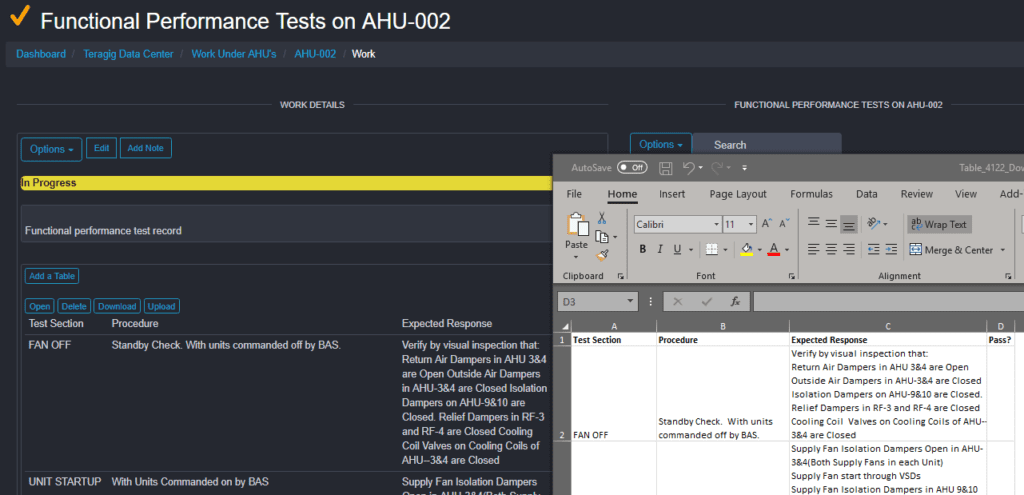The width and height of the screenshot is (1024, 495).
Task: Open the Name Box D3 dropdown
Action: tap(630, 302)
